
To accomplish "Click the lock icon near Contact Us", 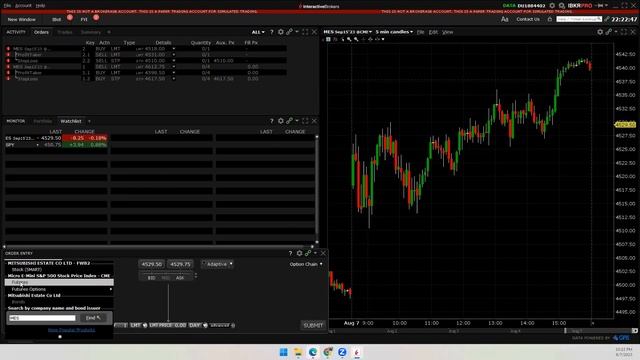I will (x=549, y=19).
